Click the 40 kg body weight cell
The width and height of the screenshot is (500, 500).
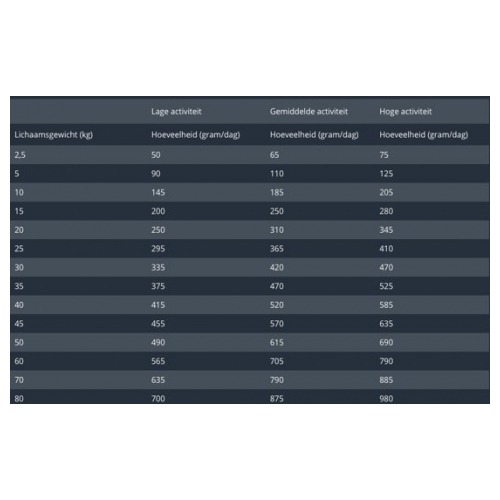[19, 305]
